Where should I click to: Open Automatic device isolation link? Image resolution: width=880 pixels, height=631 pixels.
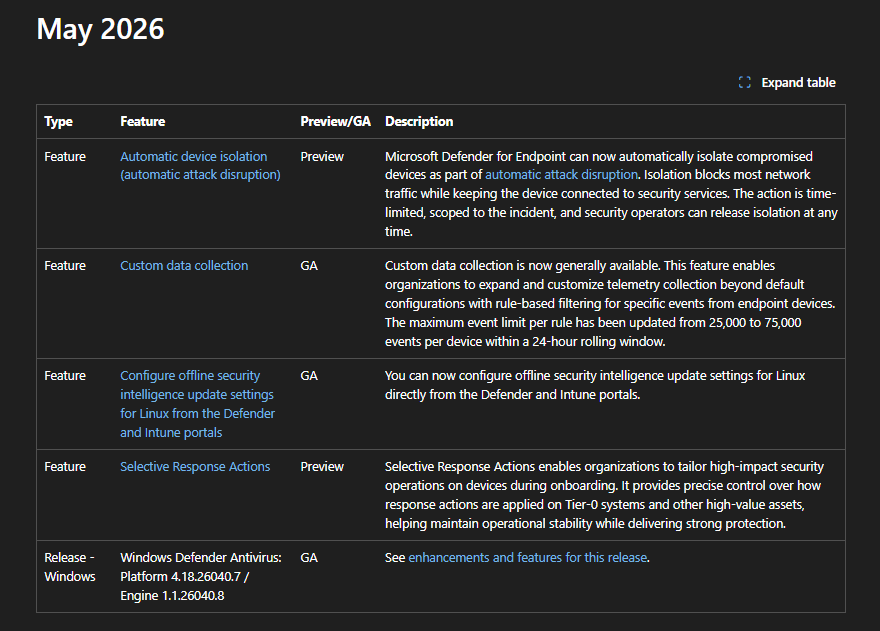[x=200, y=166]
